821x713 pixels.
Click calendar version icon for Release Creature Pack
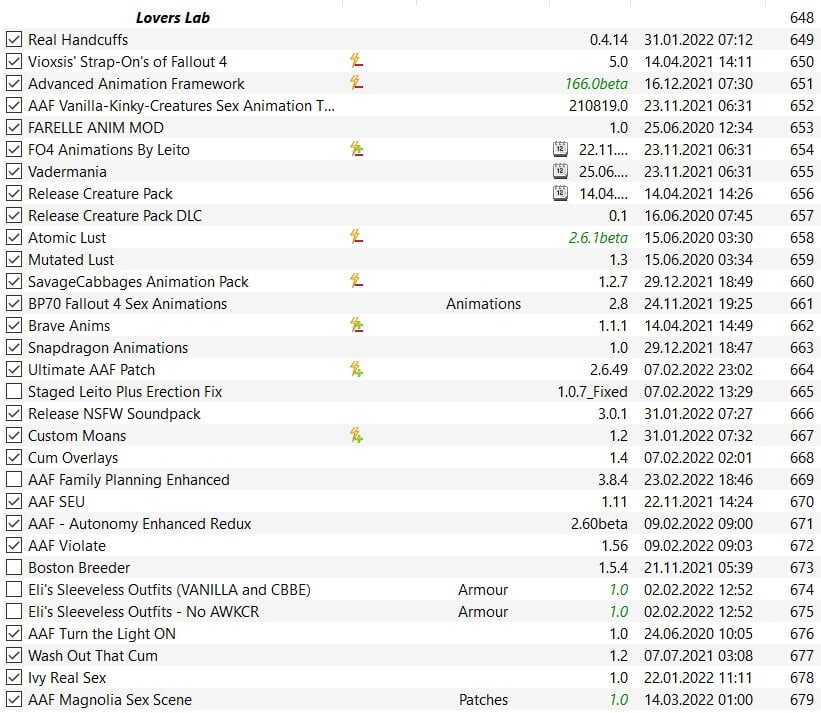click(560, 193)
